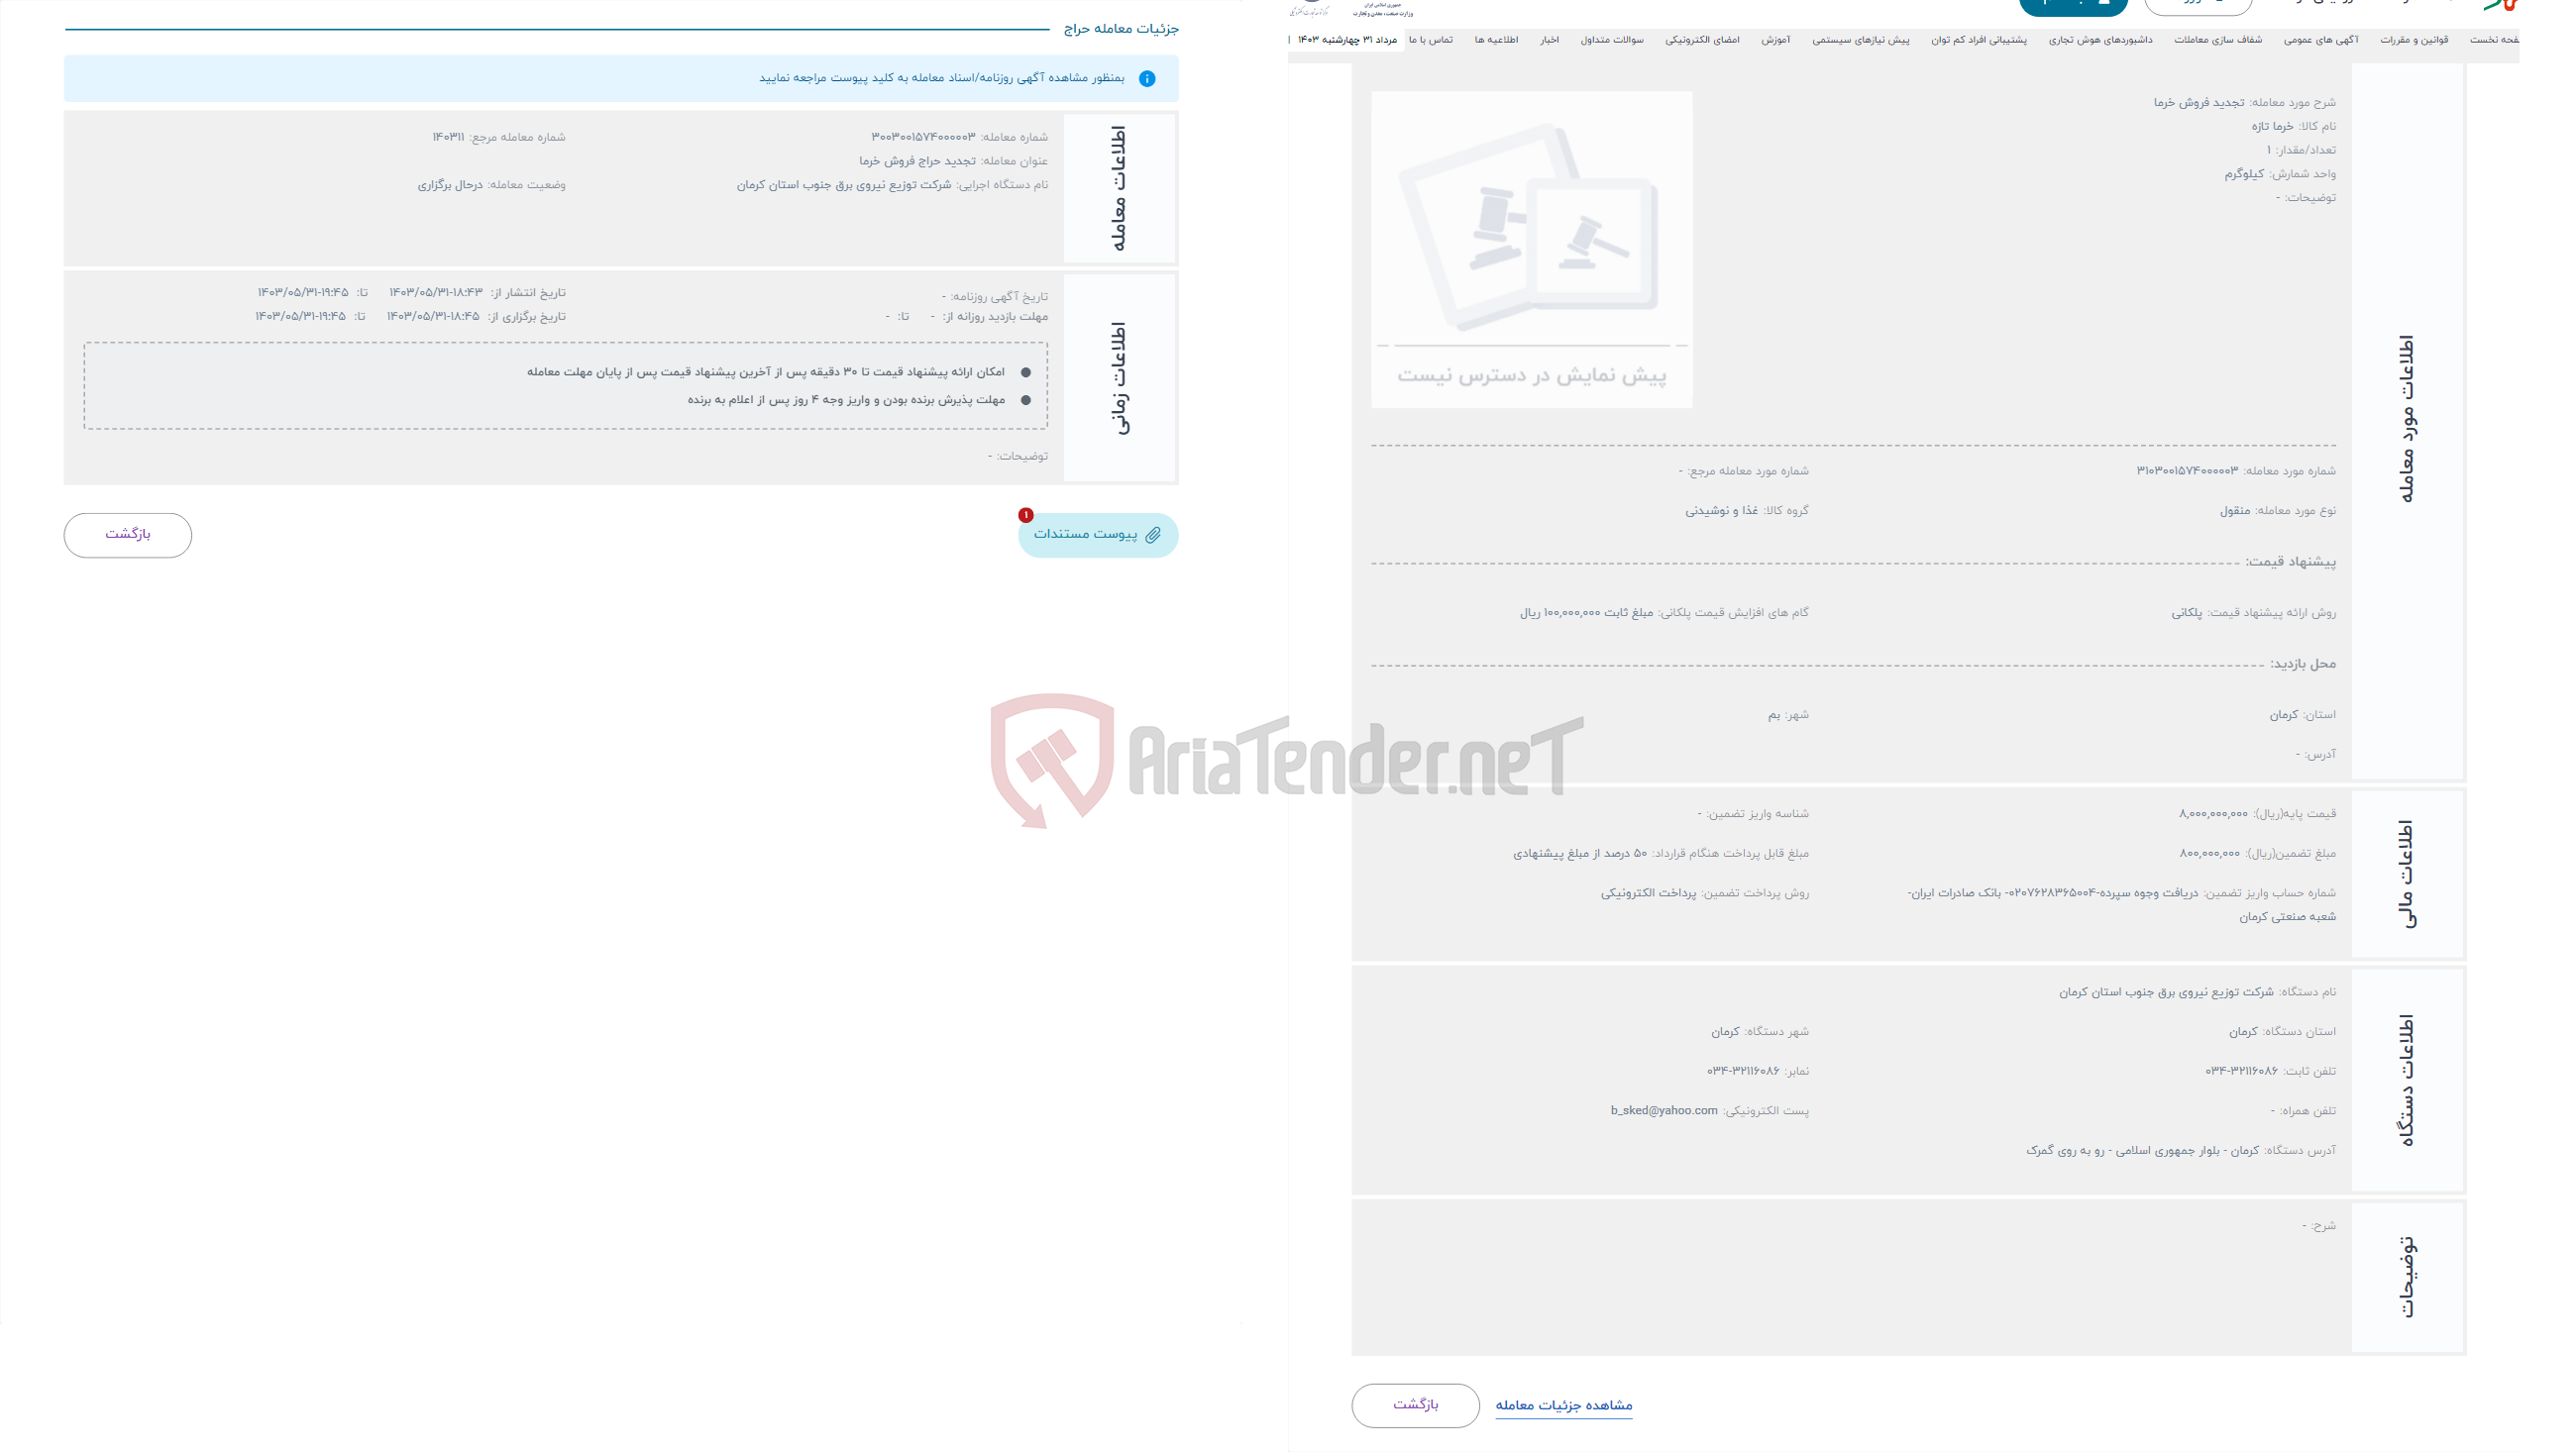The image size is (2576, 1452).
Task: Click بازگشت button on right panel
Action: 1416,1404
